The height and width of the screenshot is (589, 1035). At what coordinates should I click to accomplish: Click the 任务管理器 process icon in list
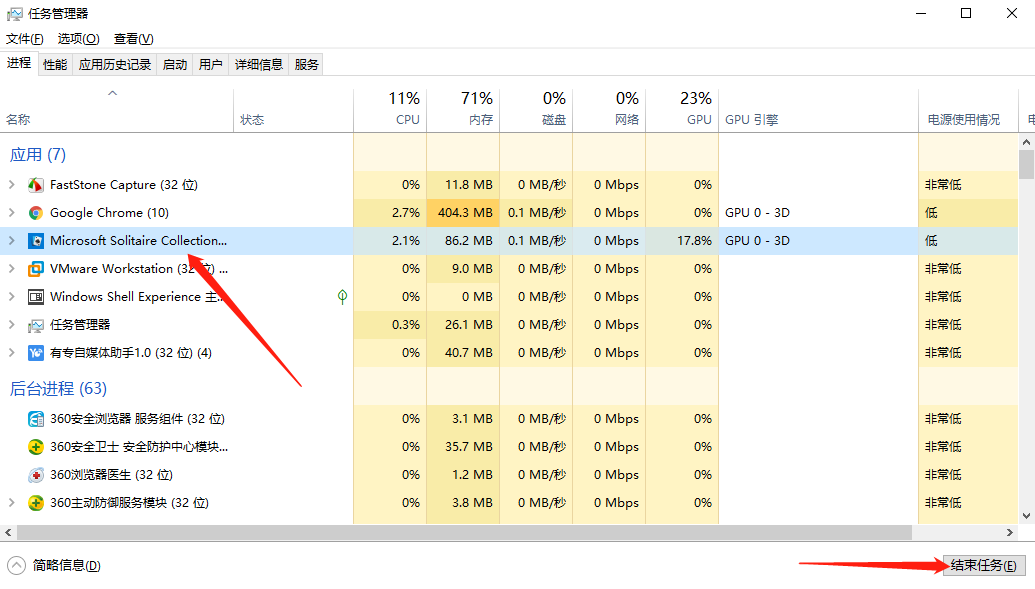click(x=36, y=325)
